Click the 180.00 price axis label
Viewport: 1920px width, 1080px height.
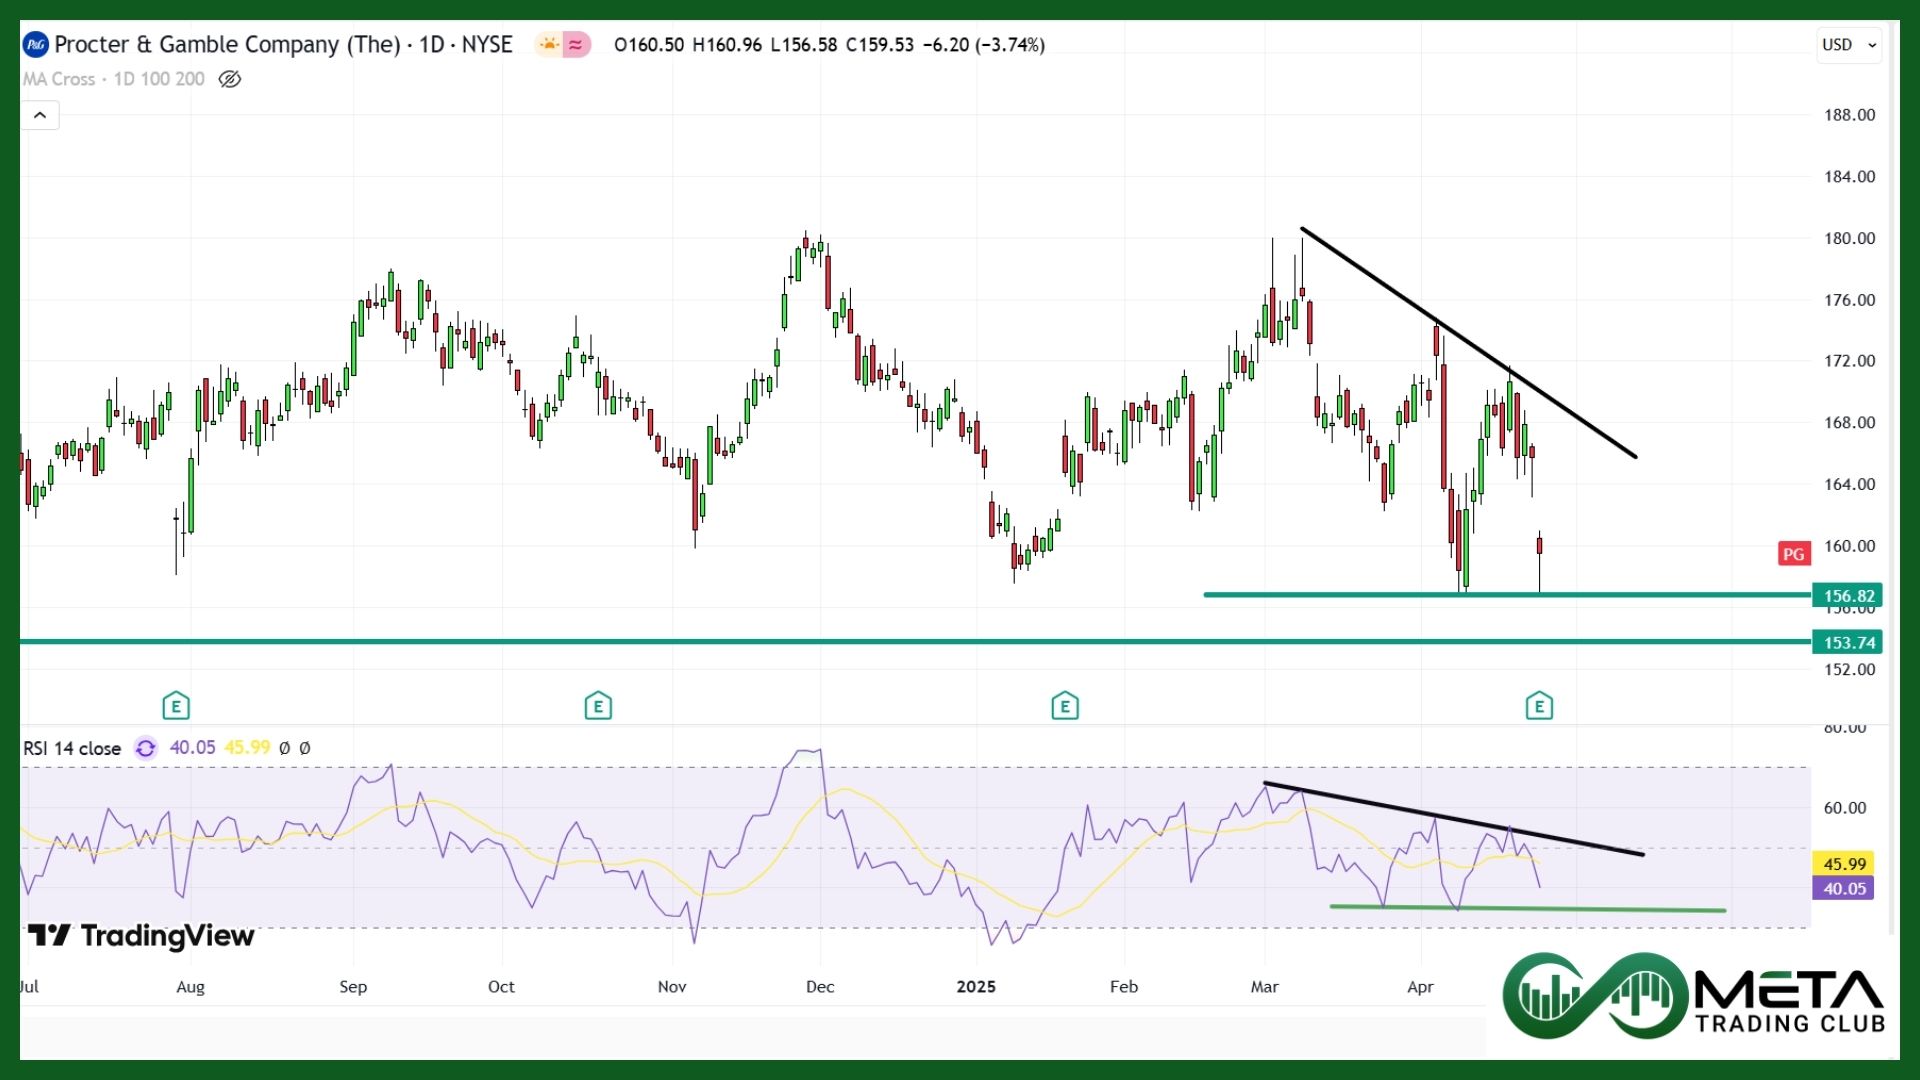click(1849, 238)
